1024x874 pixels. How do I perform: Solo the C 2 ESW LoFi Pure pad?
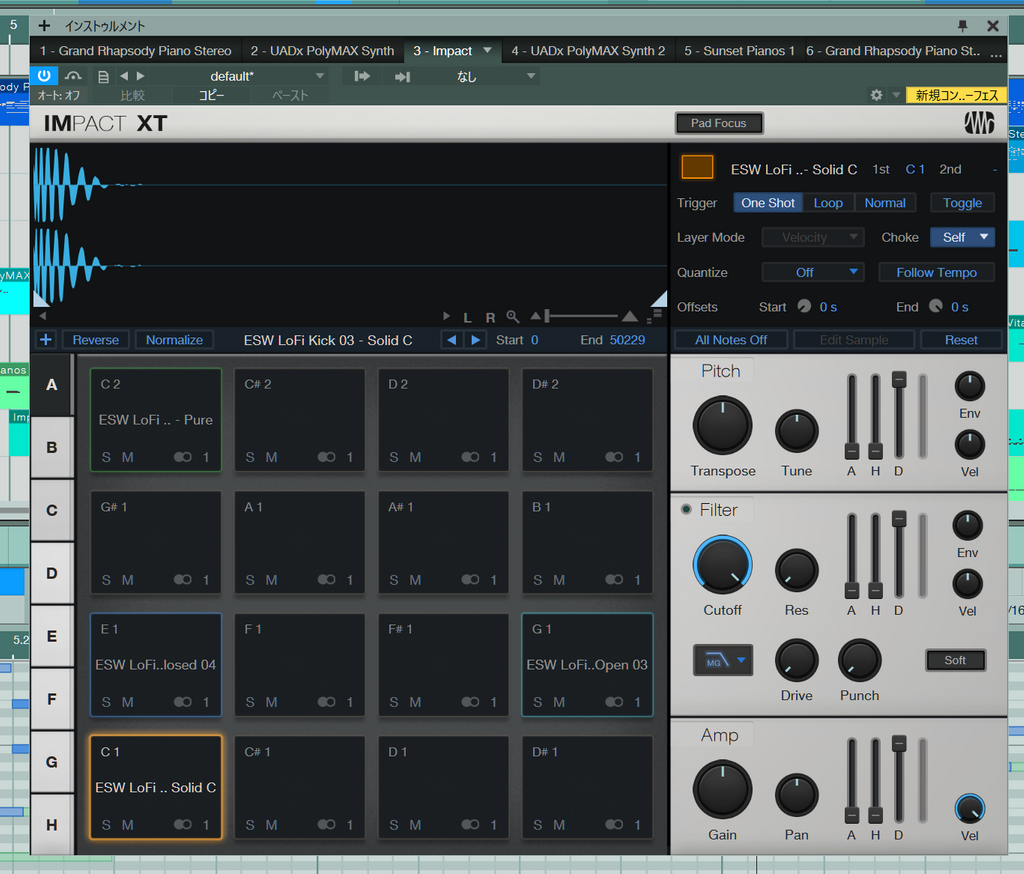tap(106, 457)
